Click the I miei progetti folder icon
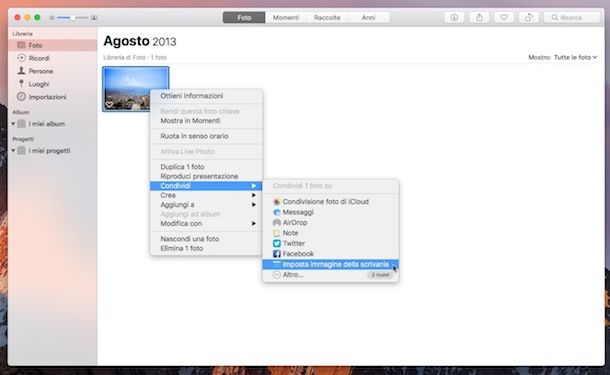 (22, 151)
